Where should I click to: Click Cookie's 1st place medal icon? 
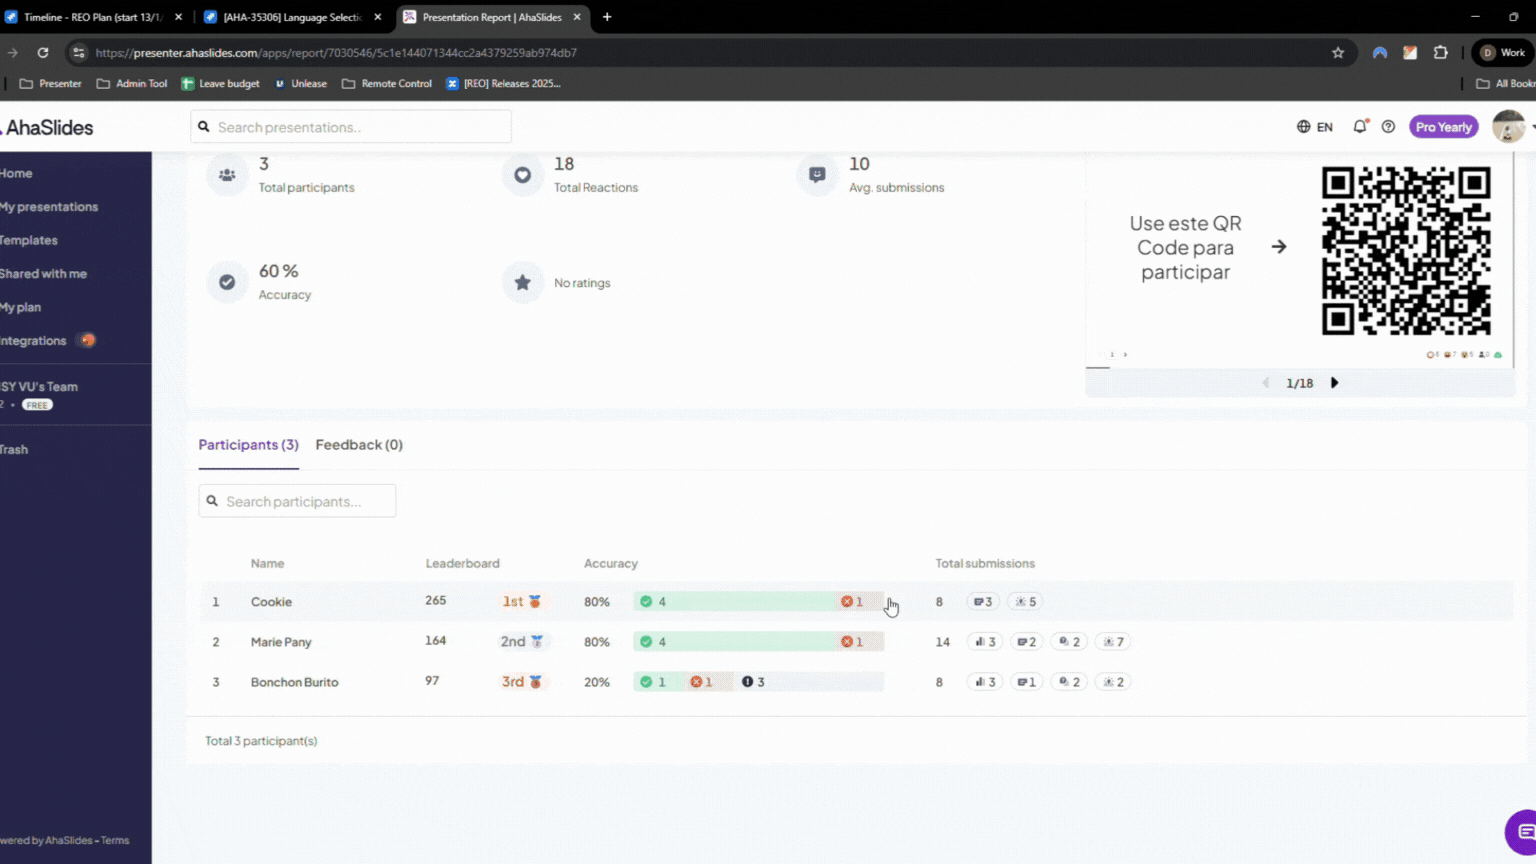click(535, 601)
